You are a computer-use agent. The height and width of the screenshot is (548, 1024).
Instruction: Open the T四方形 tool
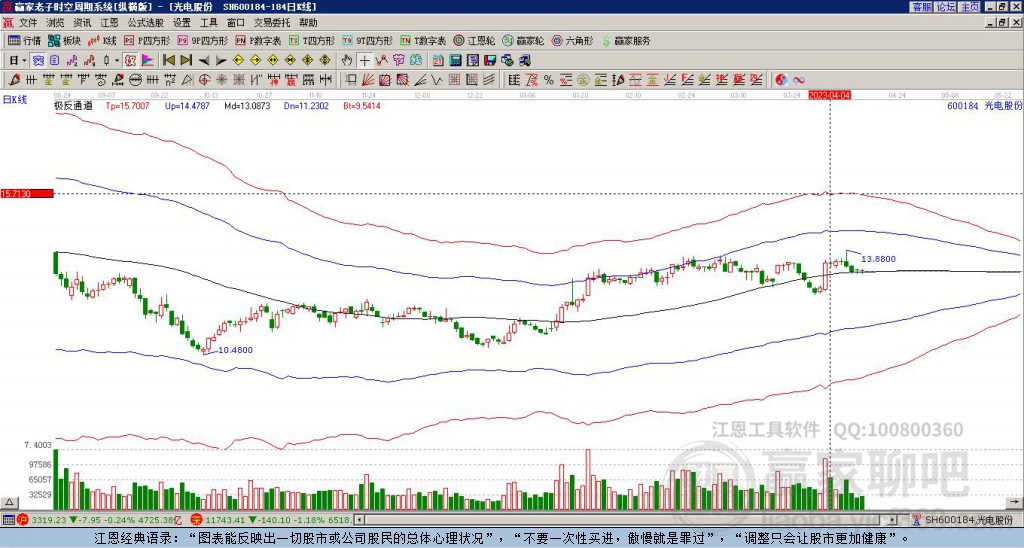point(312,40)
